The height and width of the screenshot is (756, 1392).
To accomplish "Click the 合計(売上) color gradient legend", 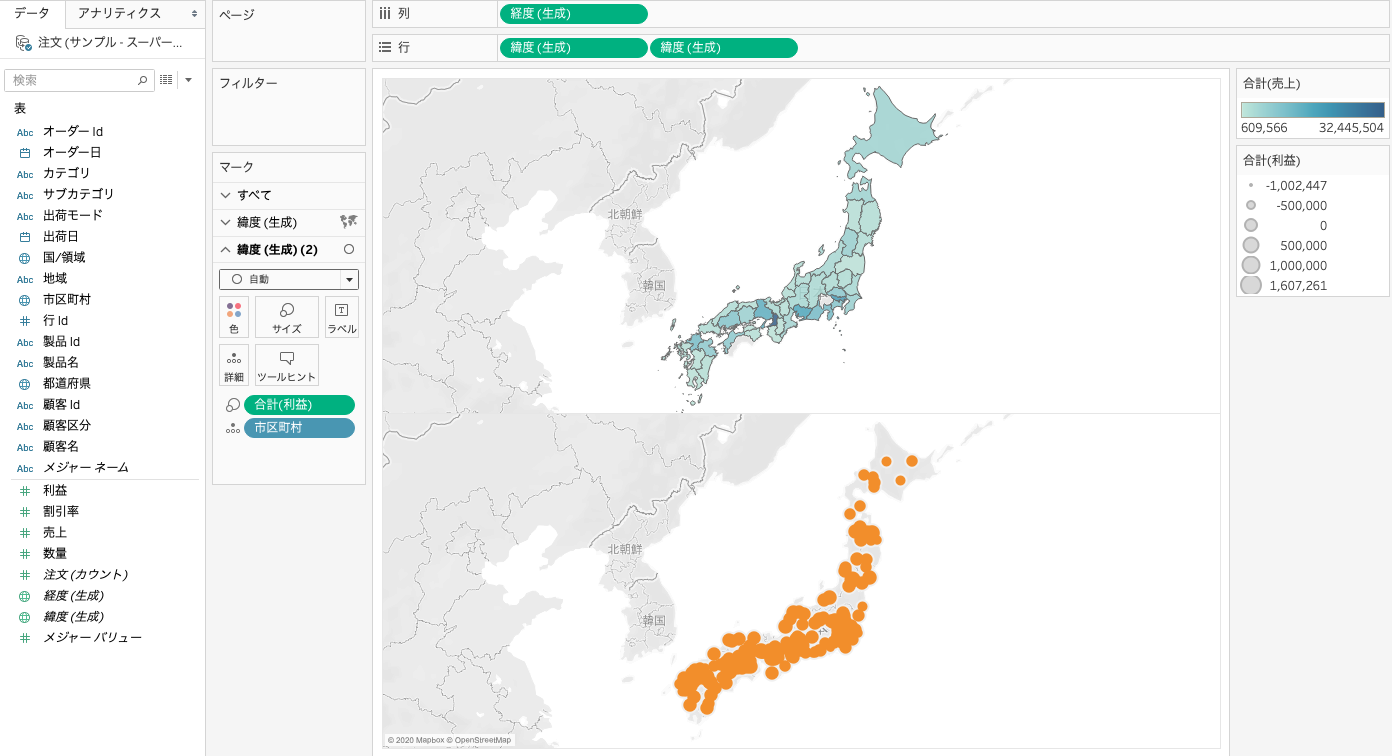I will pos(1312,110).
